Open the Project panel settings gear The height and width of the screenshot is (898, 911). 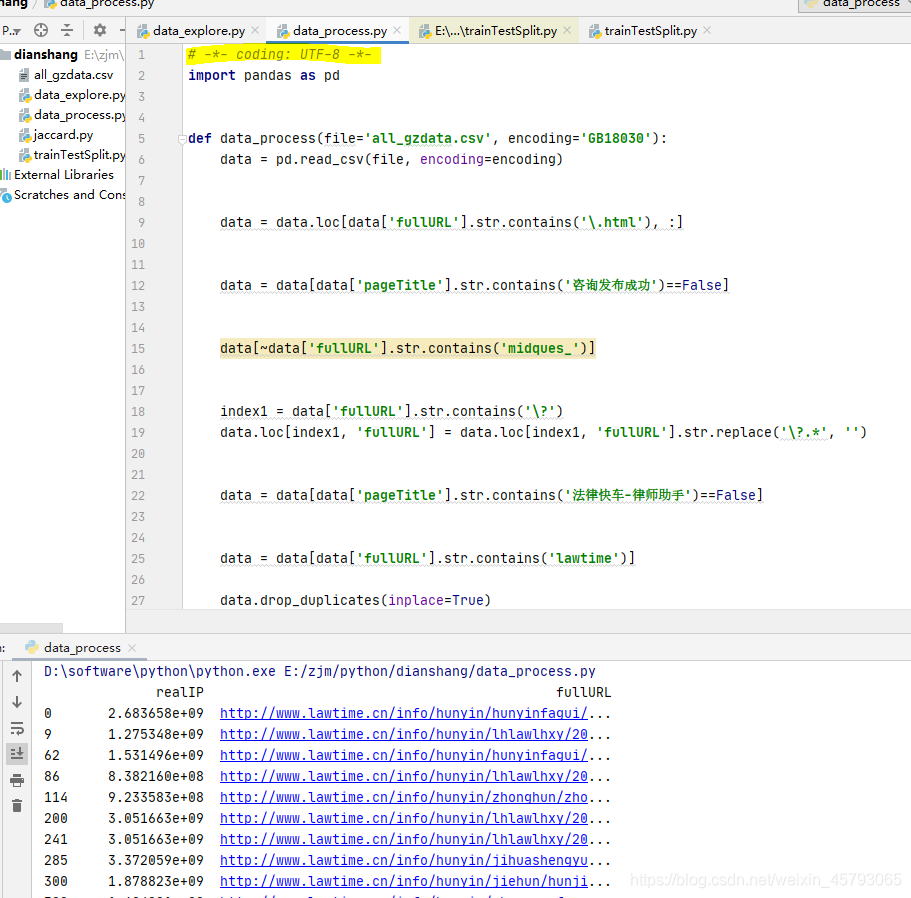(x=98, y=31)
